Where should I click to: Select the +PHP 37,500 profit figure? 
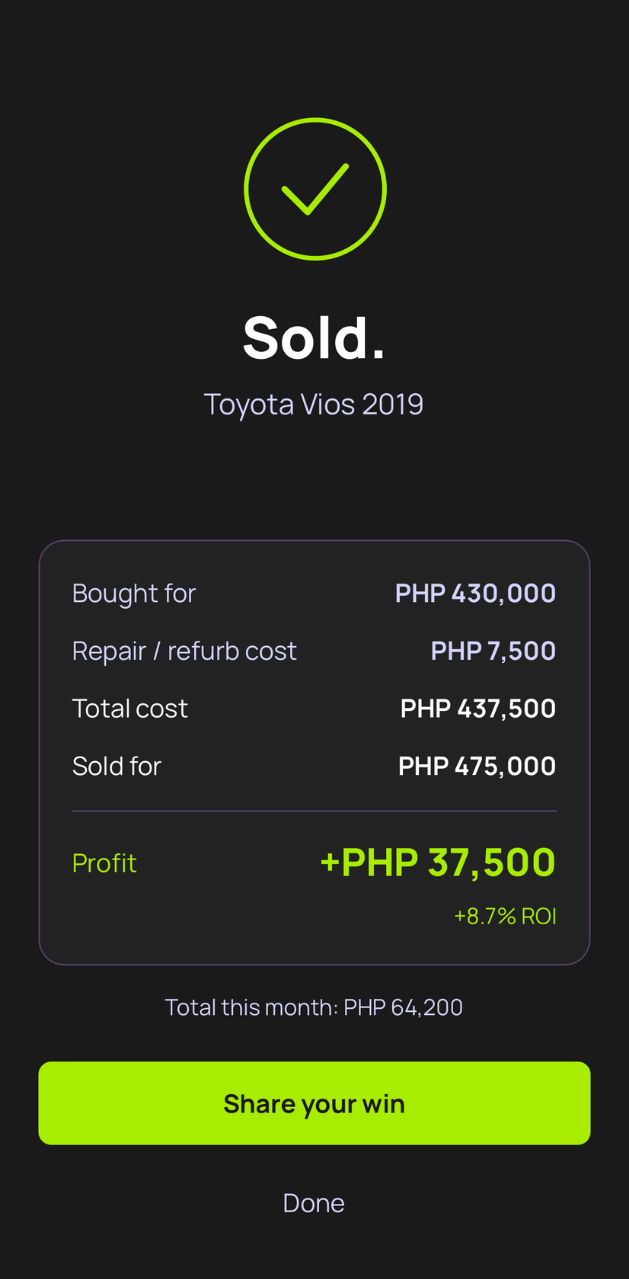coord(437,862)
